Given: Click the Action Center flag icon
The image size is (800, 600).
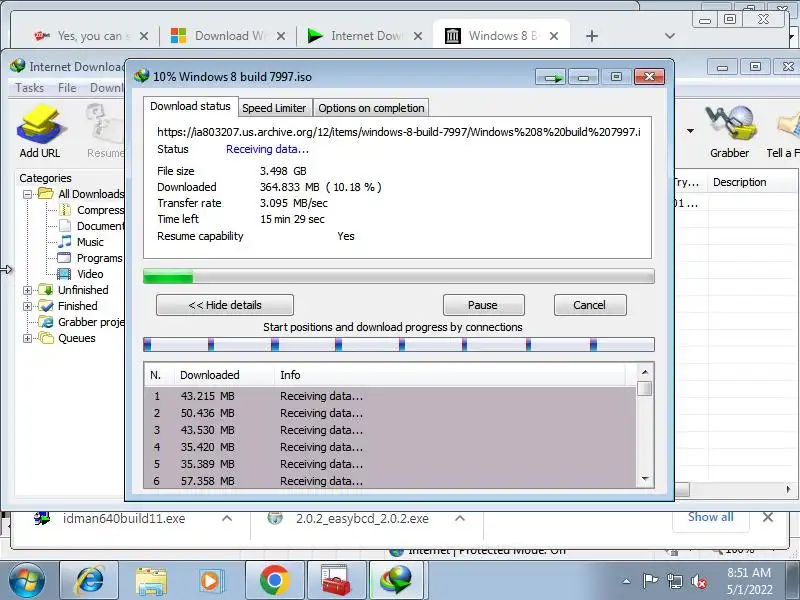Looking at the screenshot, I should [650, 581].
